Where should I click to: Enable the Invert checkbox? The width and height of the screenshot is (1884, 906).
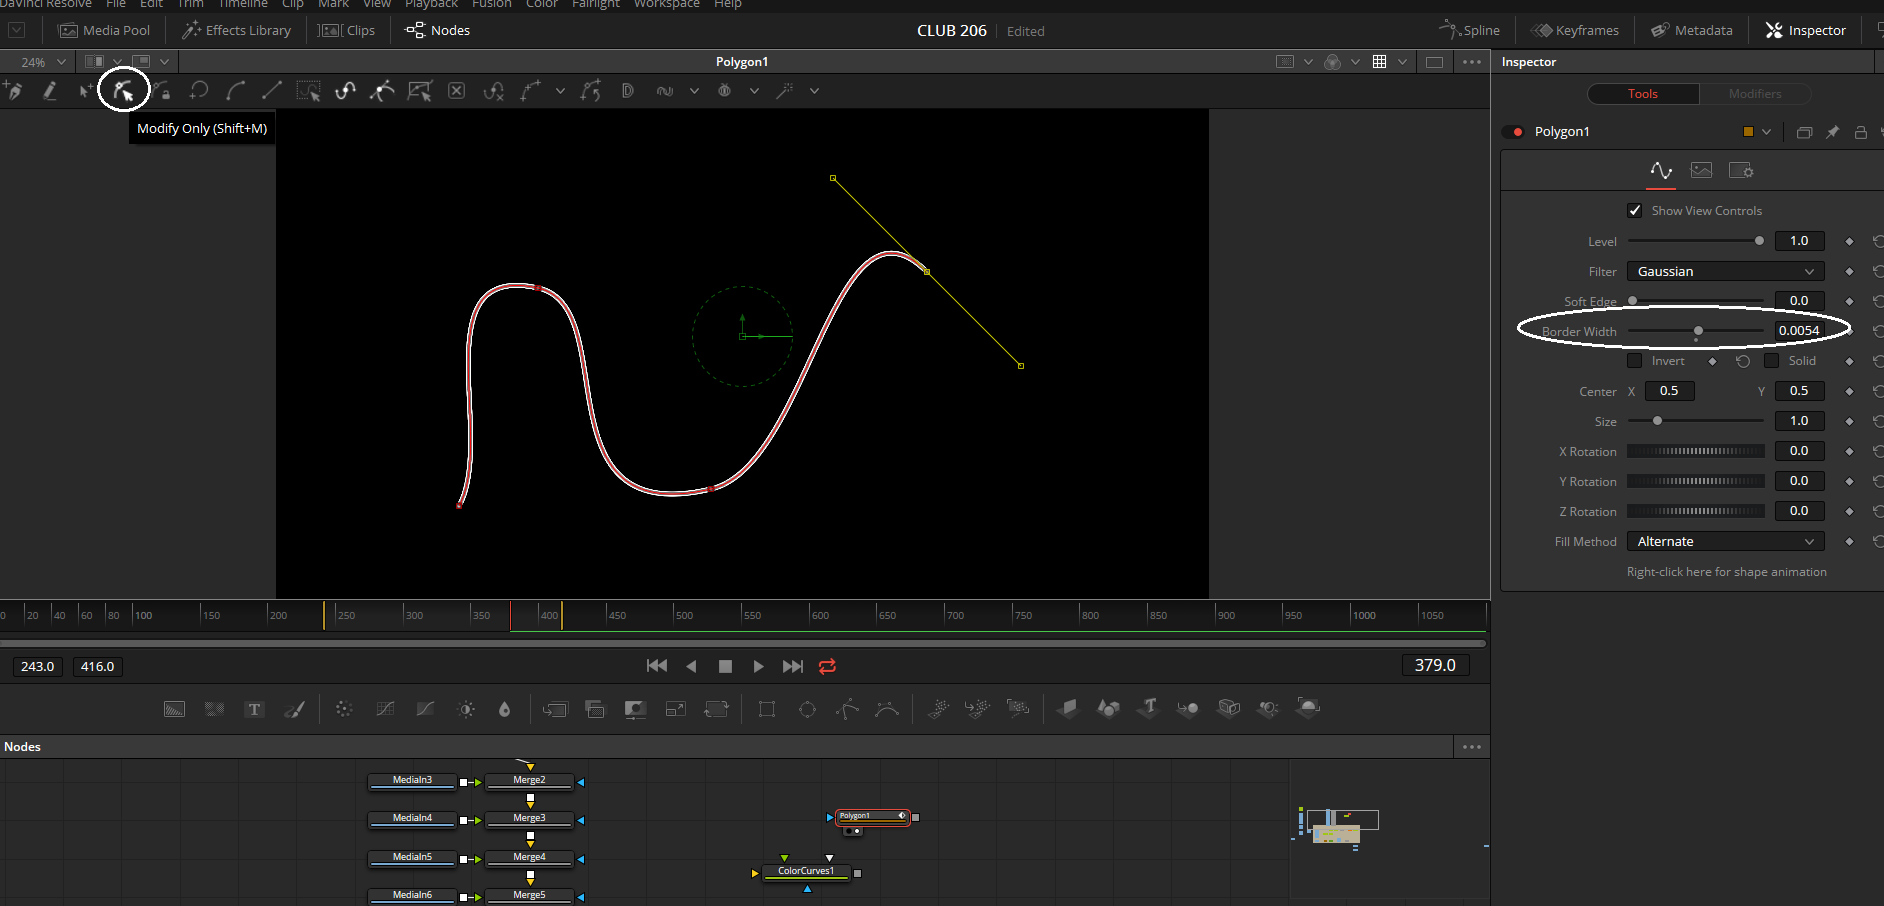1635,361
